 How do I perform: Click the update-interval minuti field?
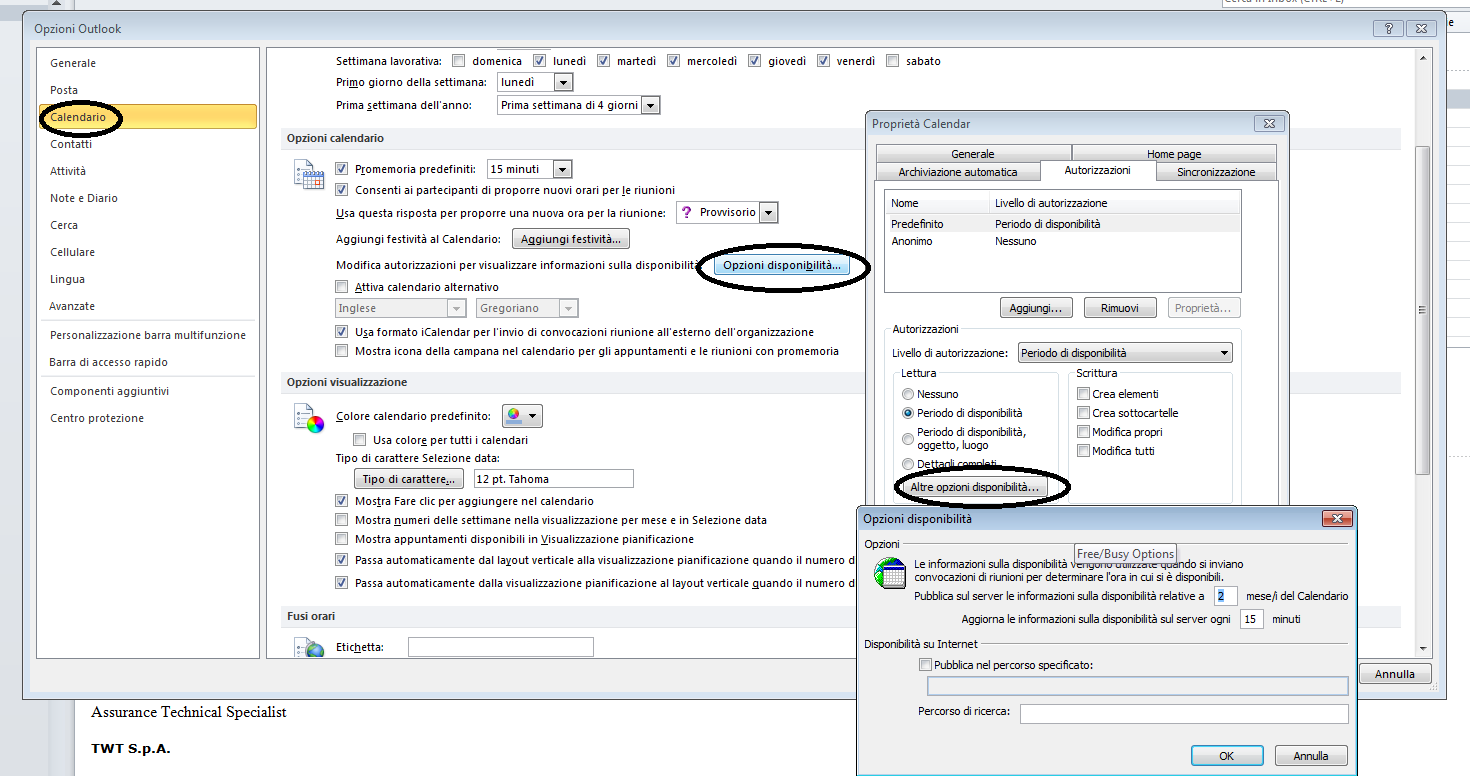tap(1251, 619)
